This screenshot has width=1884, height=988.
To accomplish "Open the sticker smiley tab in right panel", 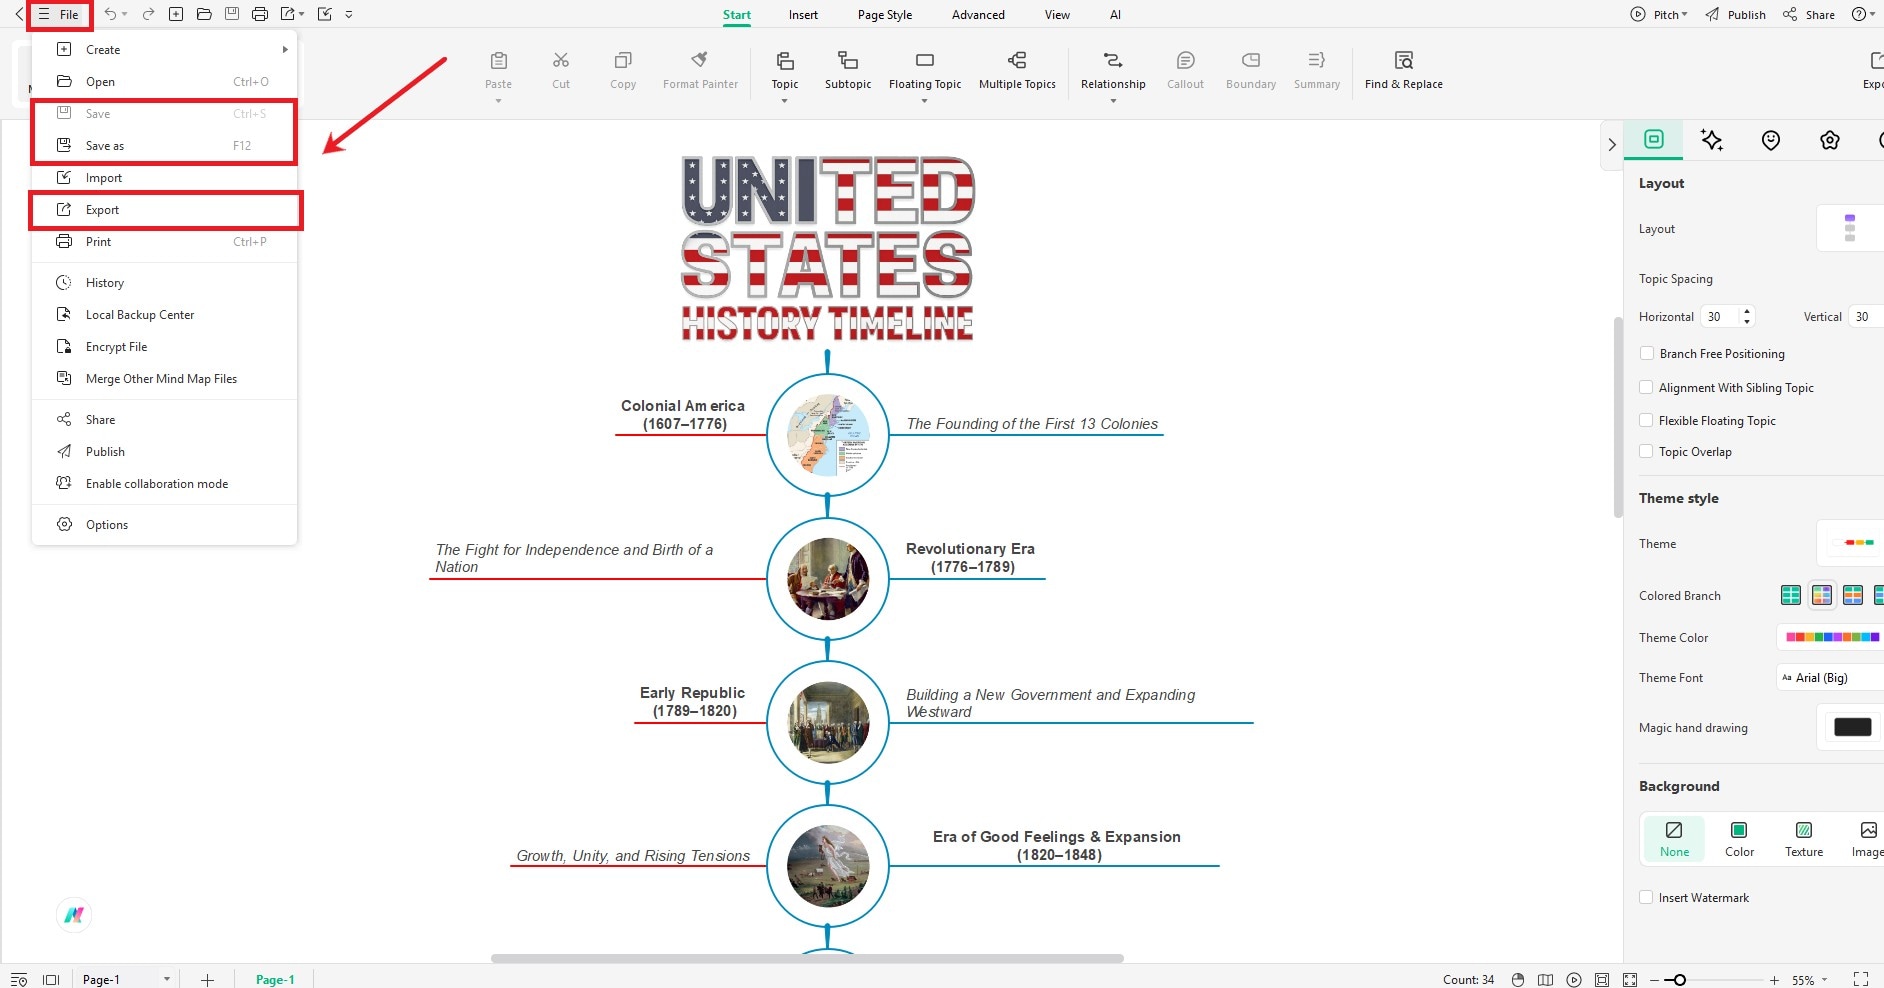I will point(1771,140).
